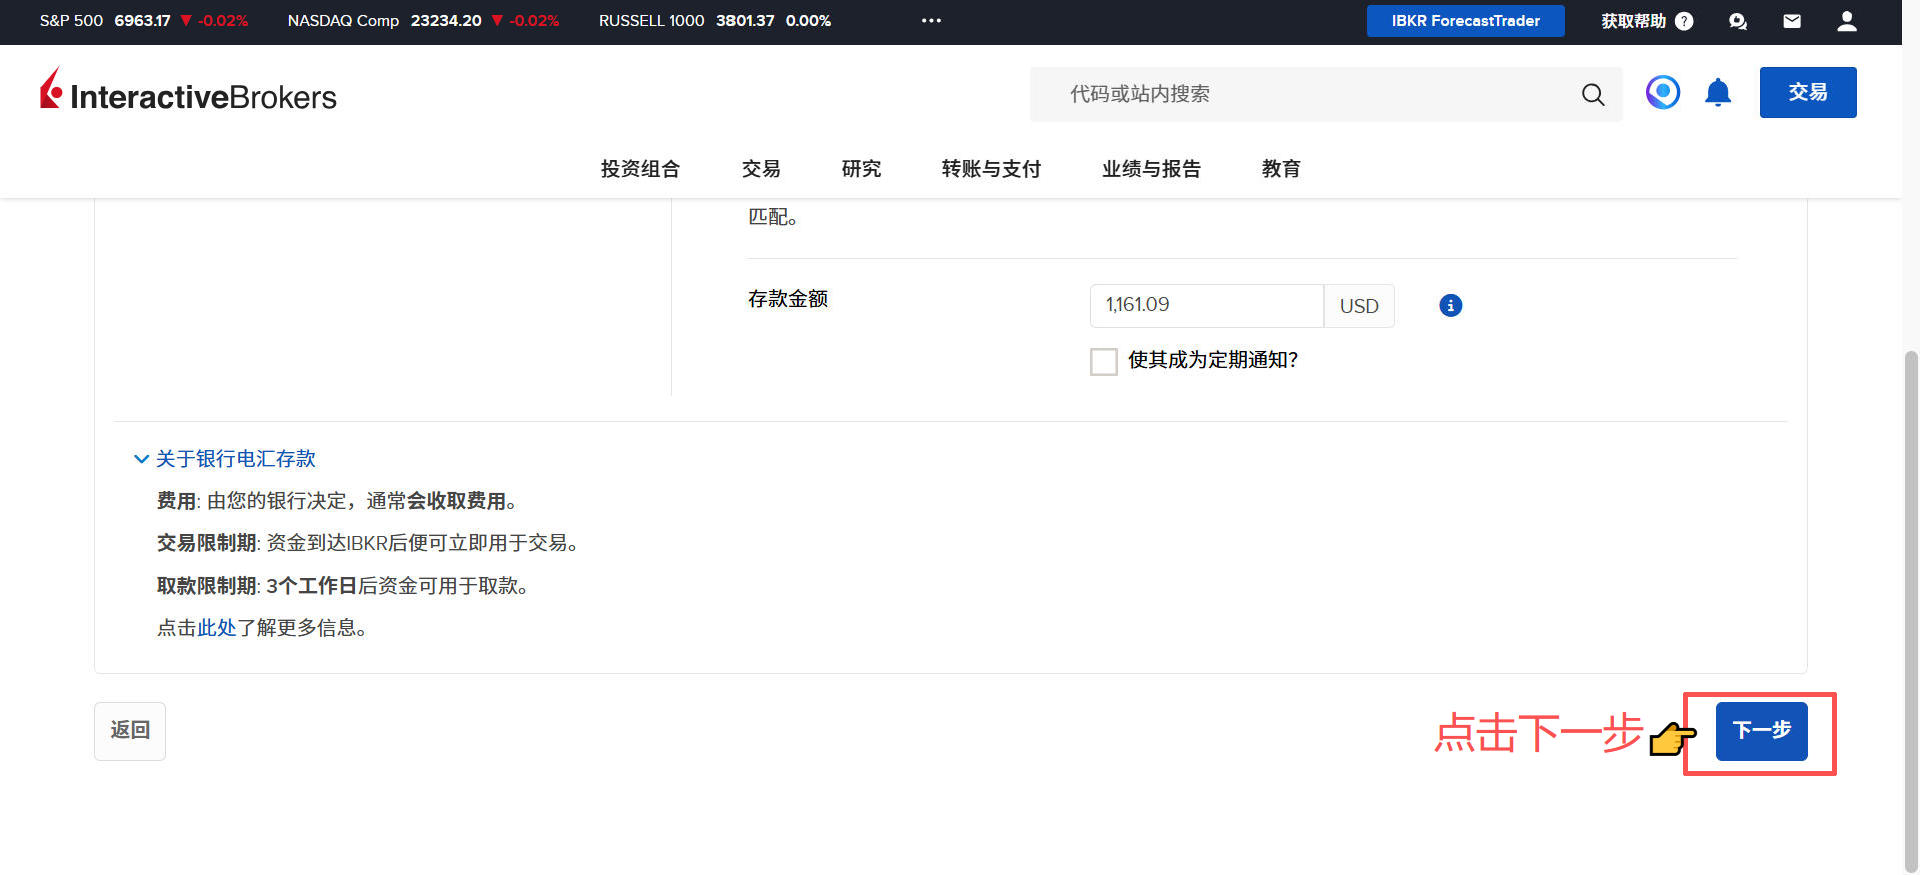
Task: Collapse the 关于银行电汇存款 section
Action: point(225,459)
